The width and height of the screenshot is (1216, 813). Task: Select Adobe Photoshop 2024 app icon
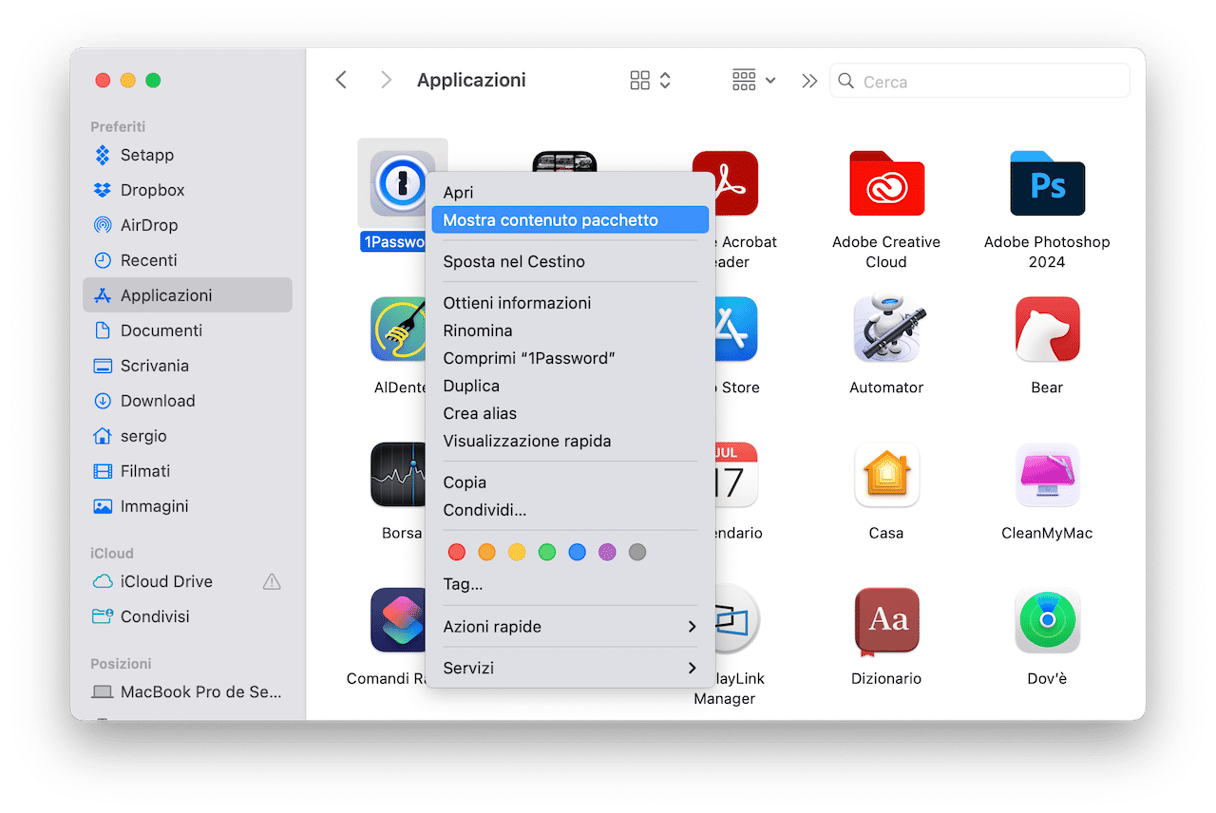pos(1047,184)
